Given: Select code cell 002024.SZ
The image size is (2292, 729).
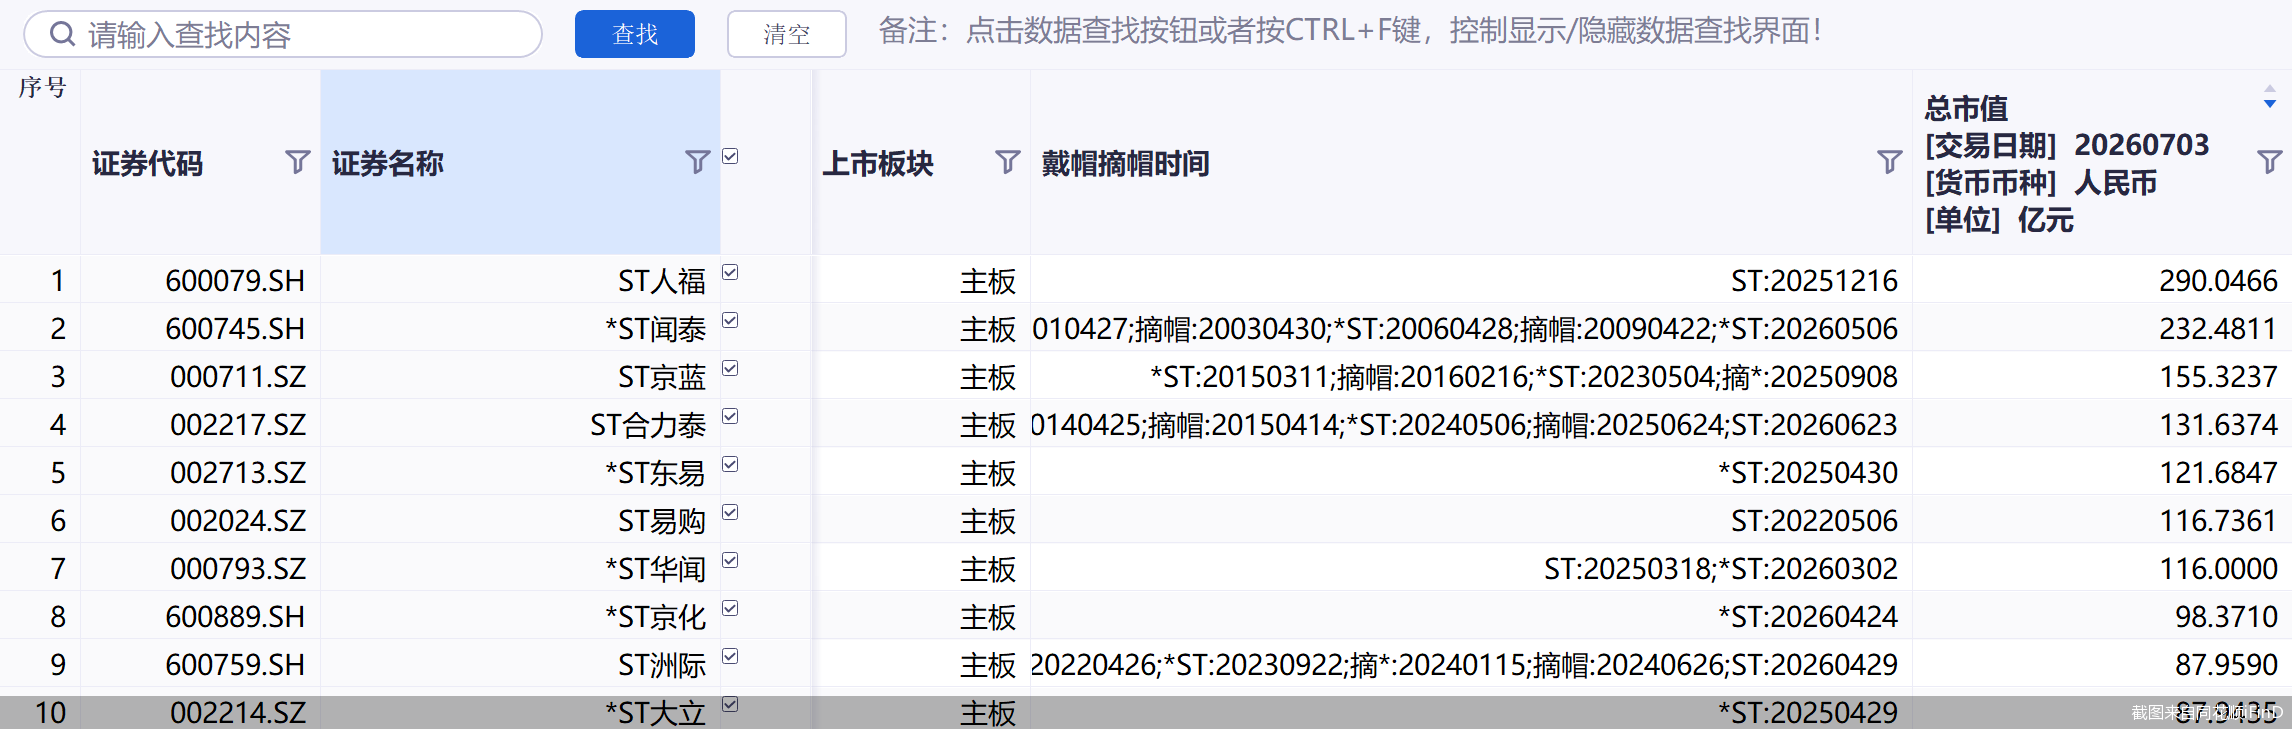Looking at the screenshot, I should 200,520.
